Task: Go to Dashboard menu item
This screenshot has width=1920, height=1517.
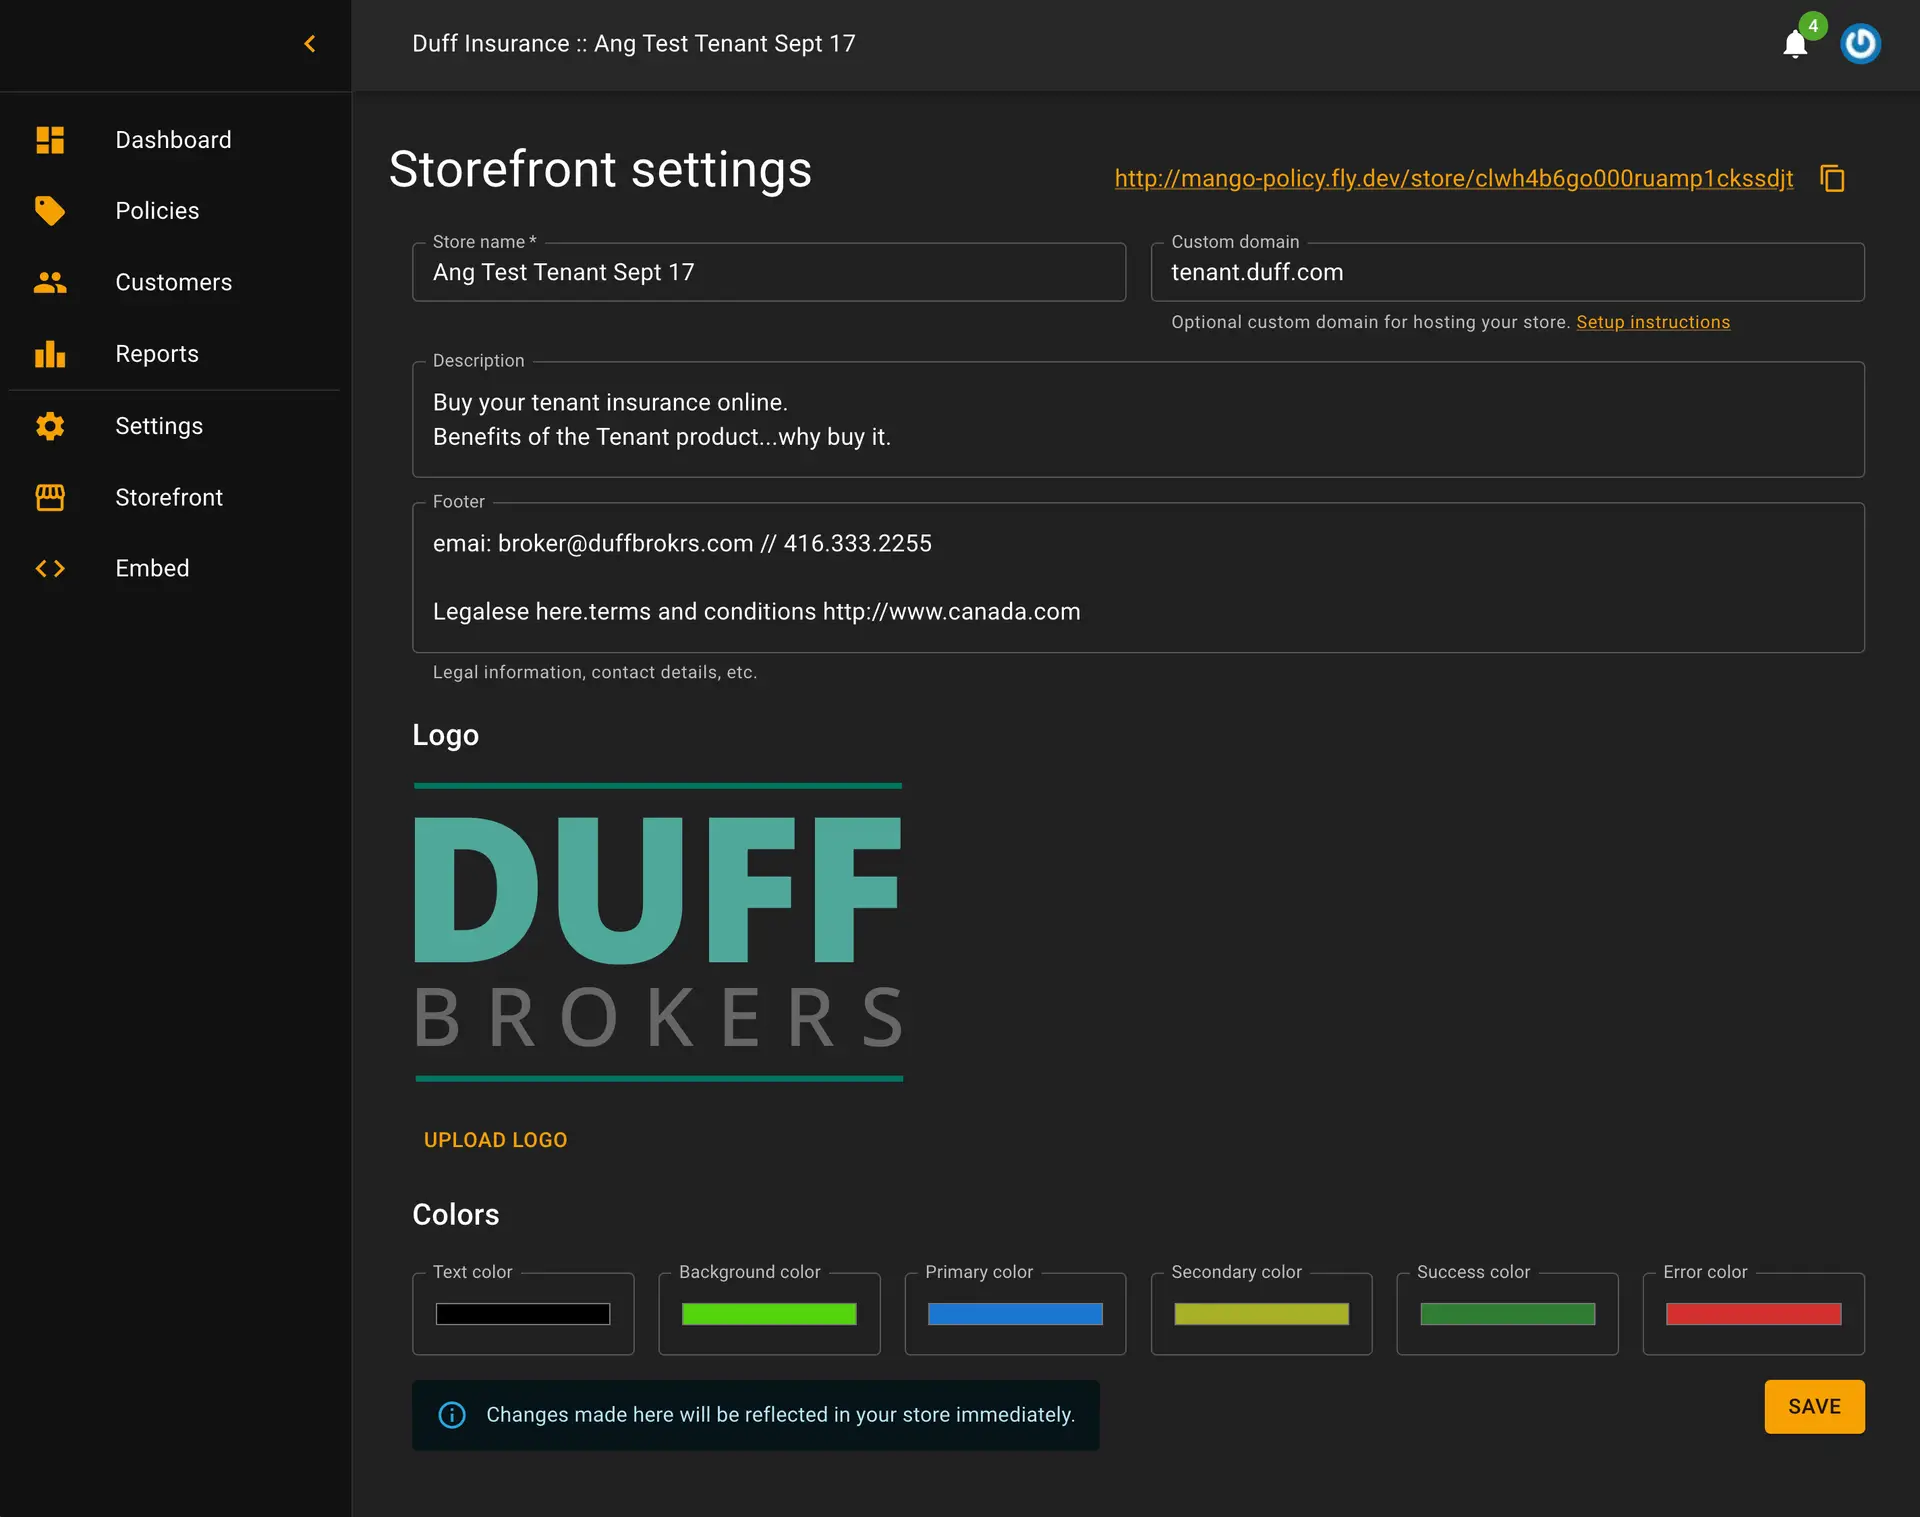Action: [173, 140]
